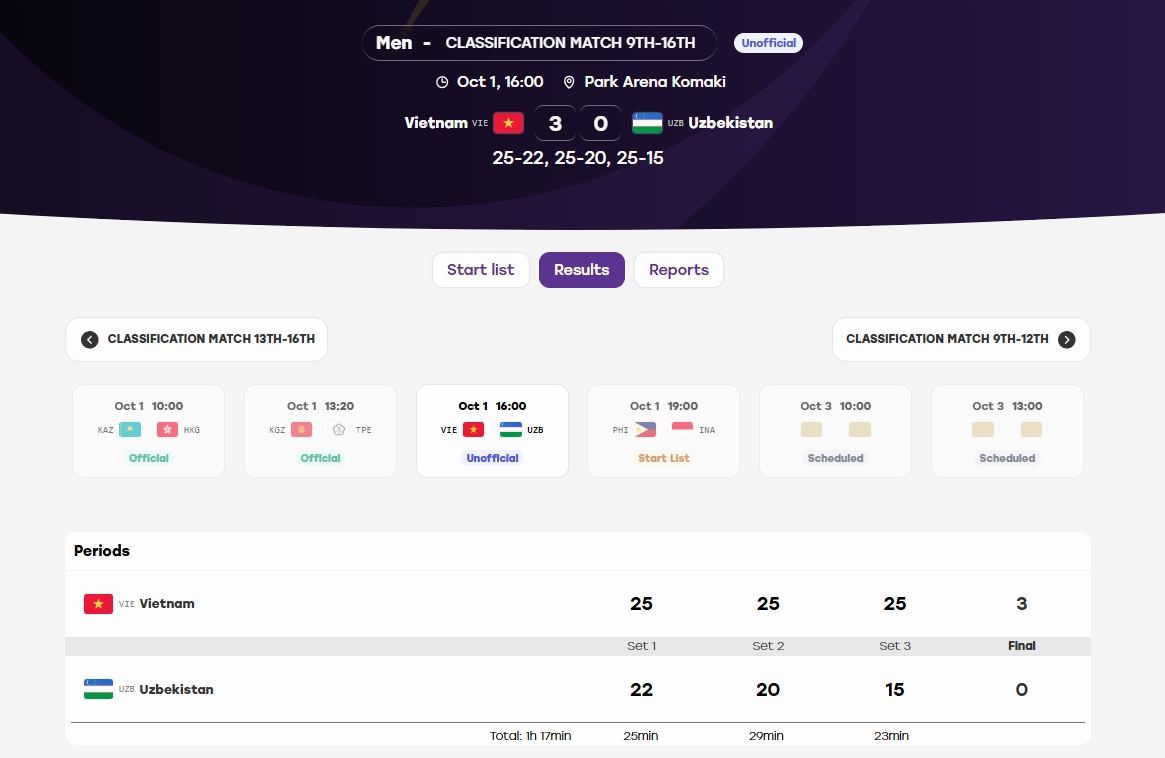
Task: Click the Set 3 column label
Action: pos(895,646)
